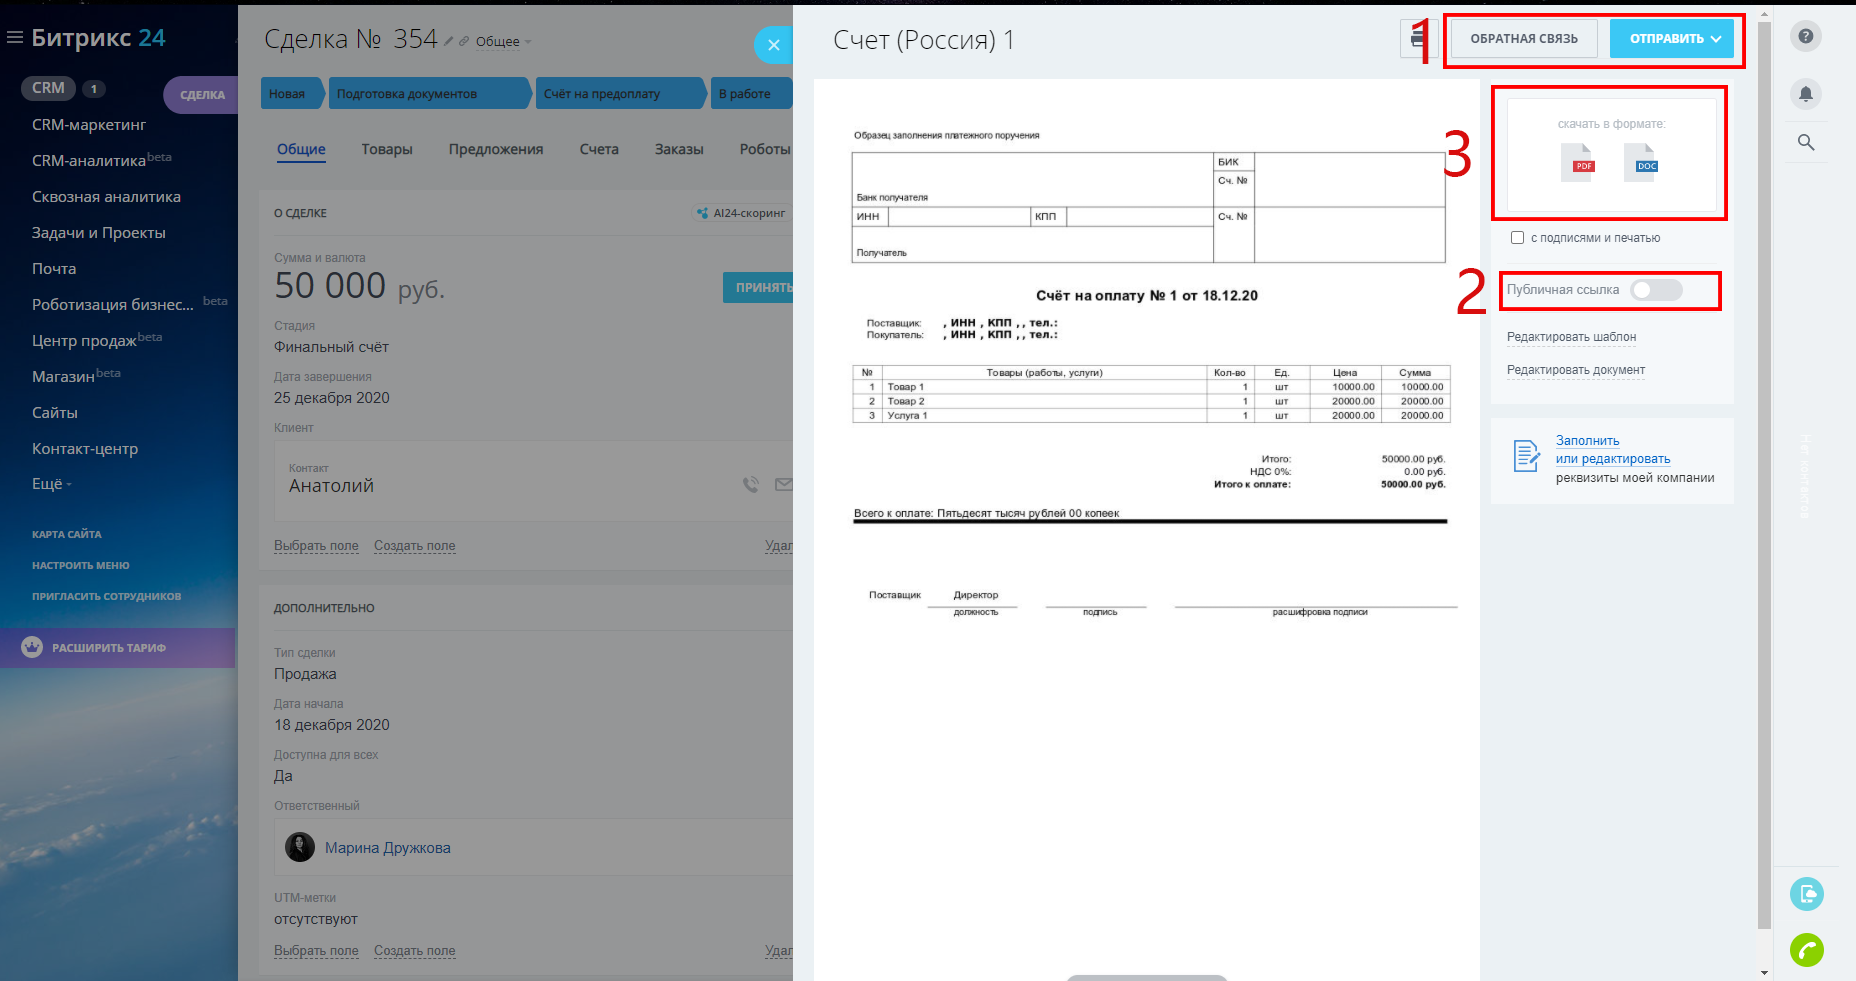Screen dimensions: 1856x981
Task: Click РАСШИРИТЬ ТАРИФ button
Action: coord(117,648)
